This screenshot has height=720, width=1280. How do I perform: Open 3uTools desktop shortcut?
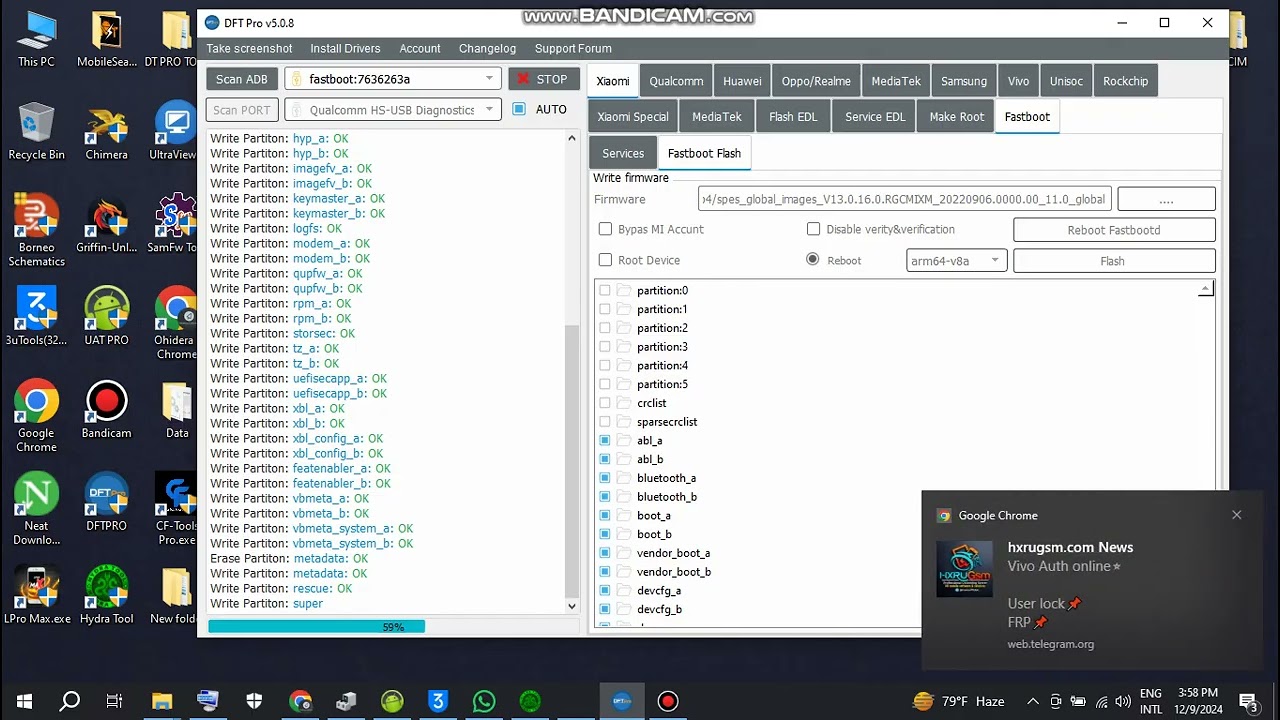click(36, 318)
